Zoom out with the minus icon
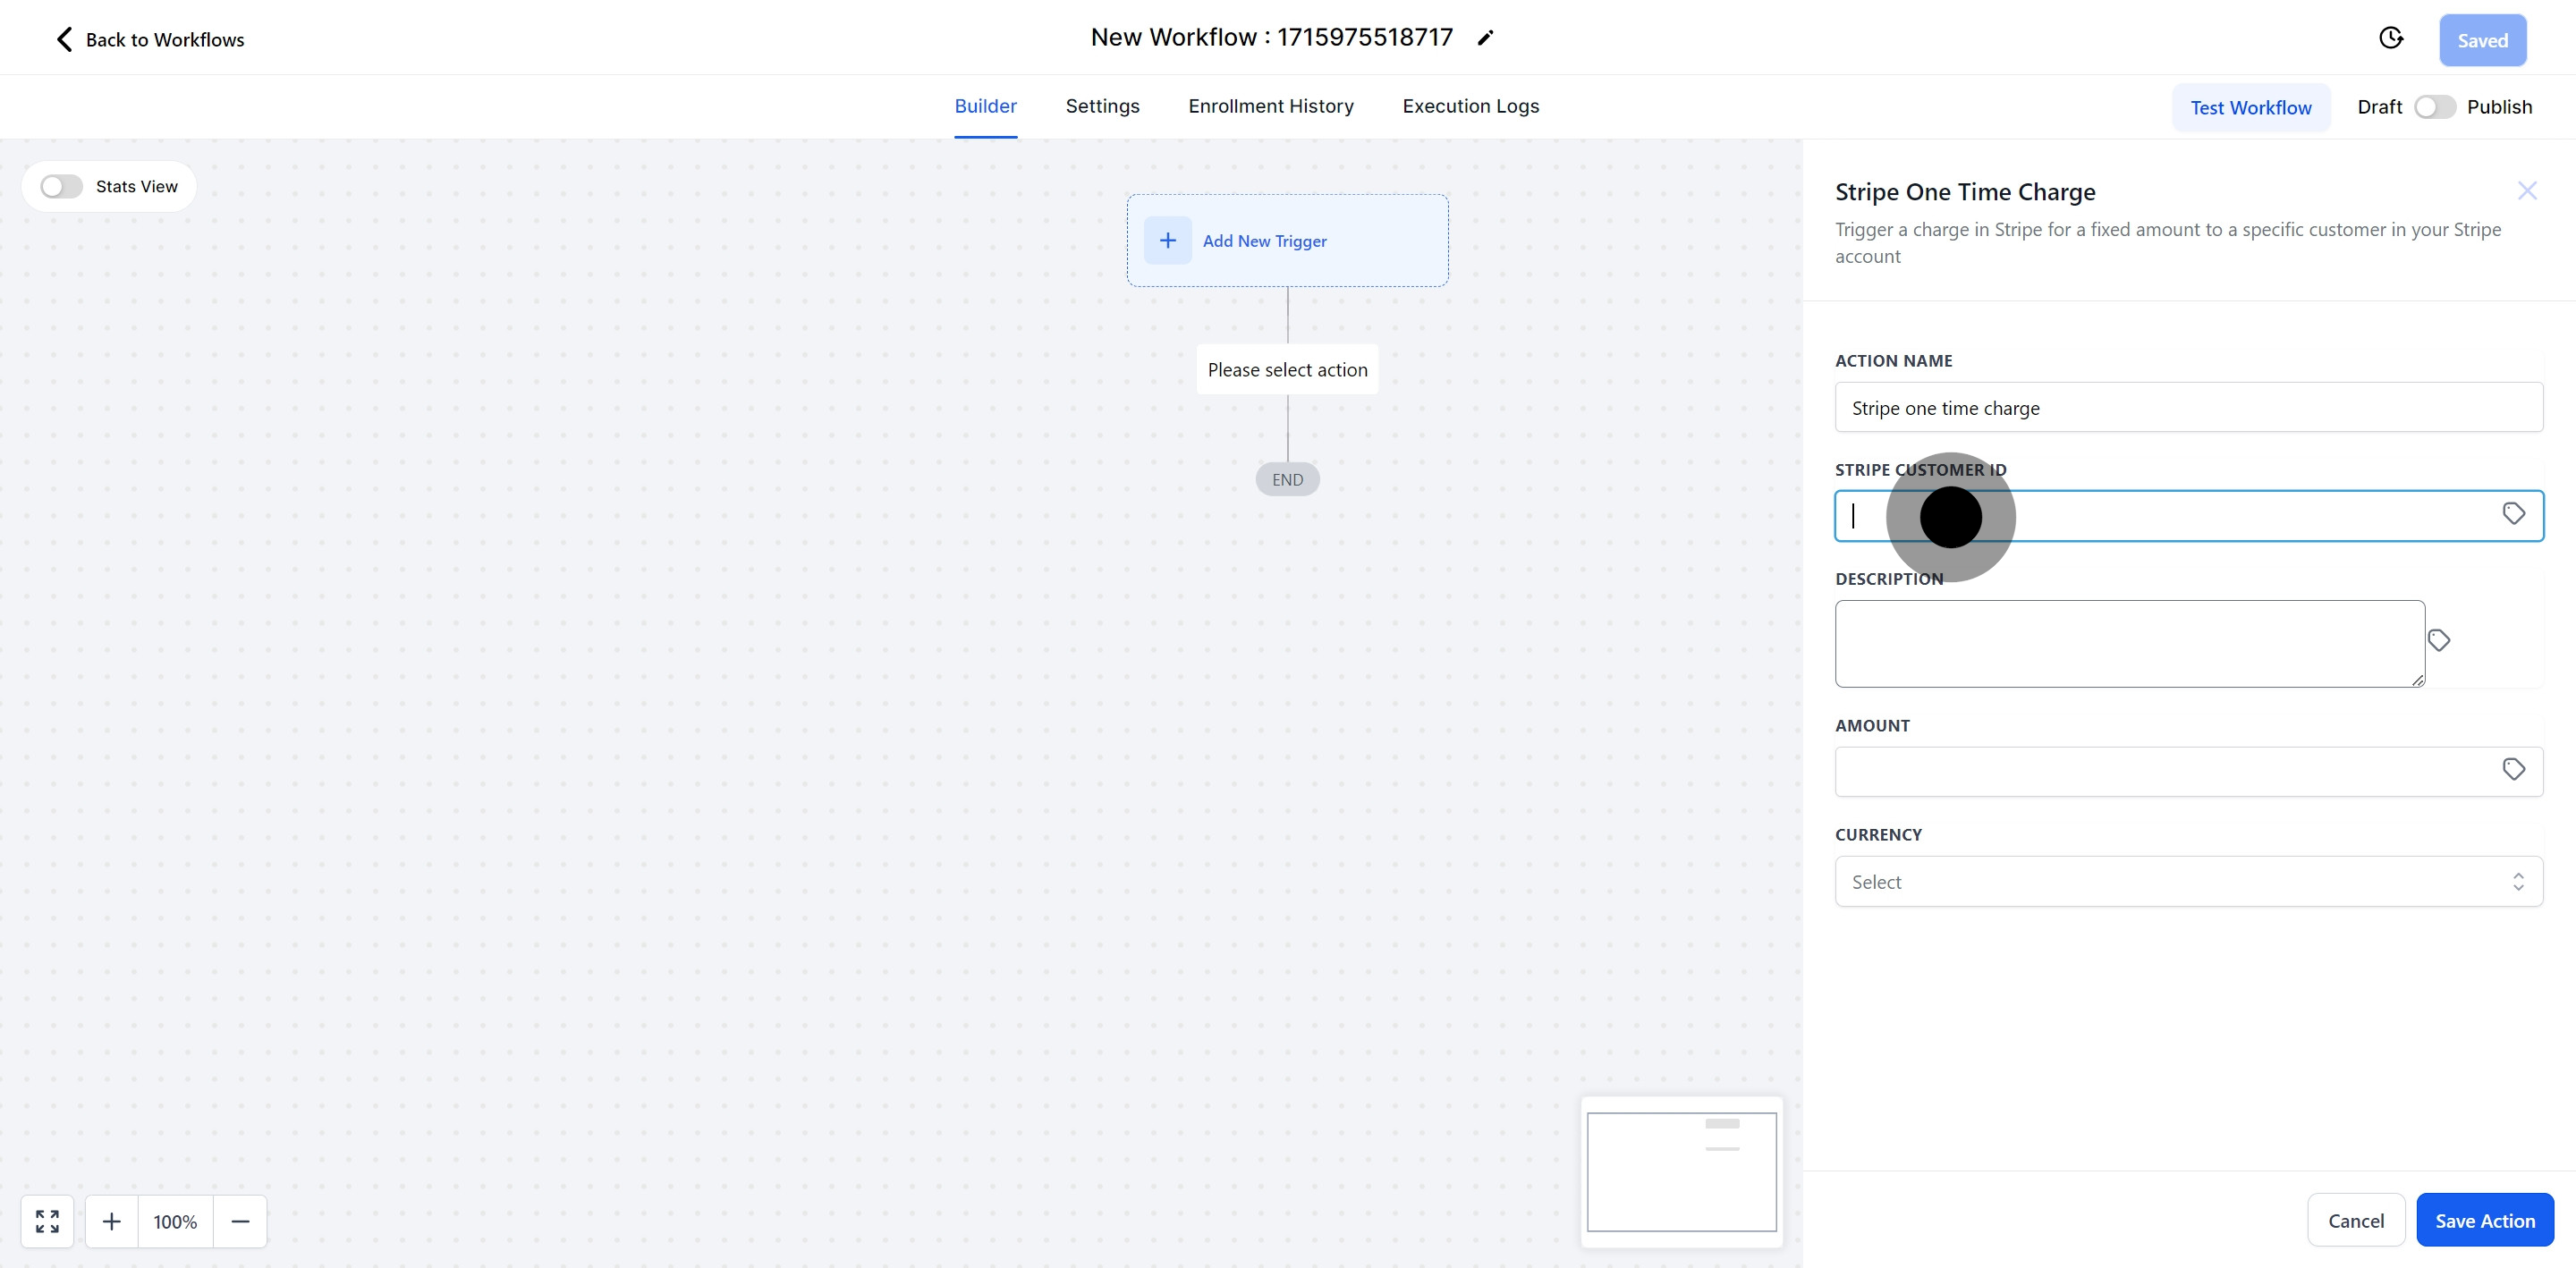Viewport: 2576px width, 1268px height. 240,1221
